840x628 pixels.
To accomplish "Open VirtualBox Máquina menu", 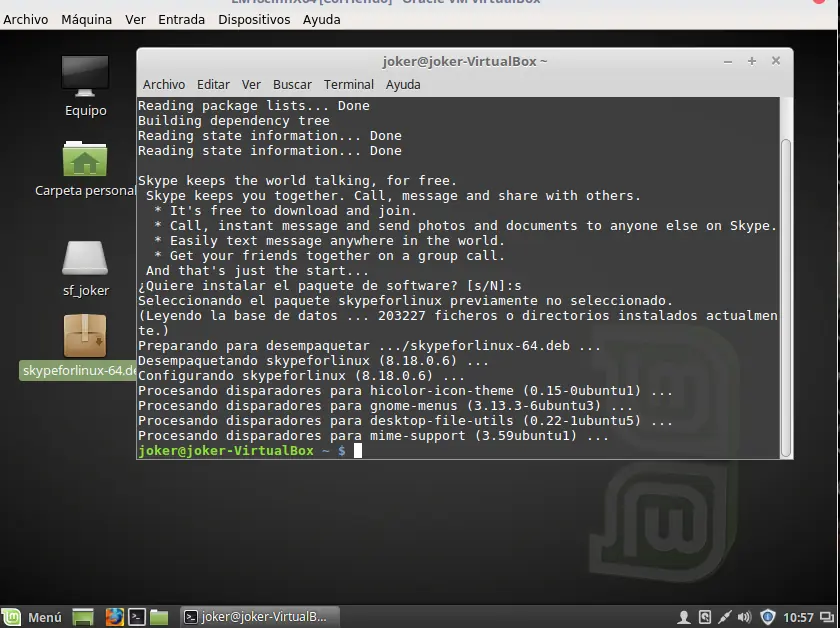I will [x=86, y=20].
